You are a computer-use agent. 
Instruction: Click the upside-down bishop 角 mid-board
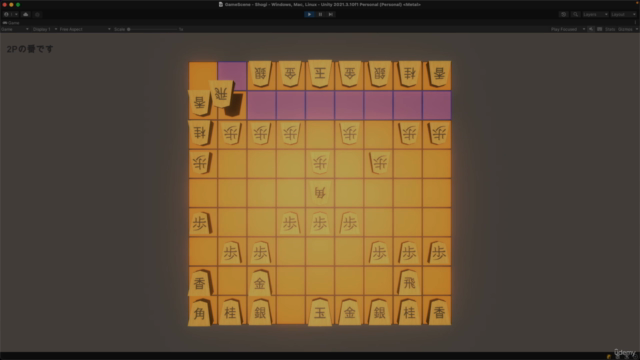[x=320, y=192]
